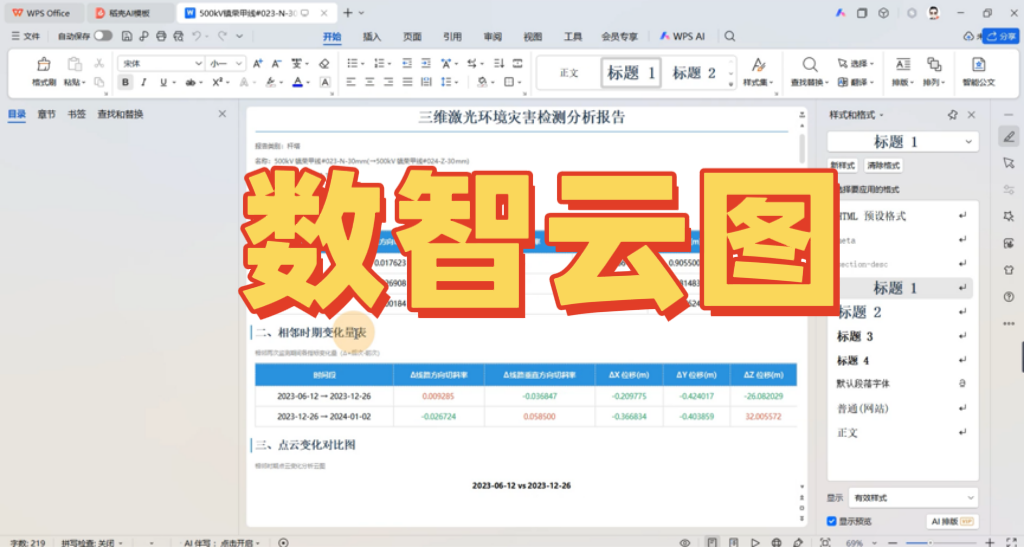Decrease font size with A- icon
This screenshot has width=1024, height=547.
pos(276,63)
